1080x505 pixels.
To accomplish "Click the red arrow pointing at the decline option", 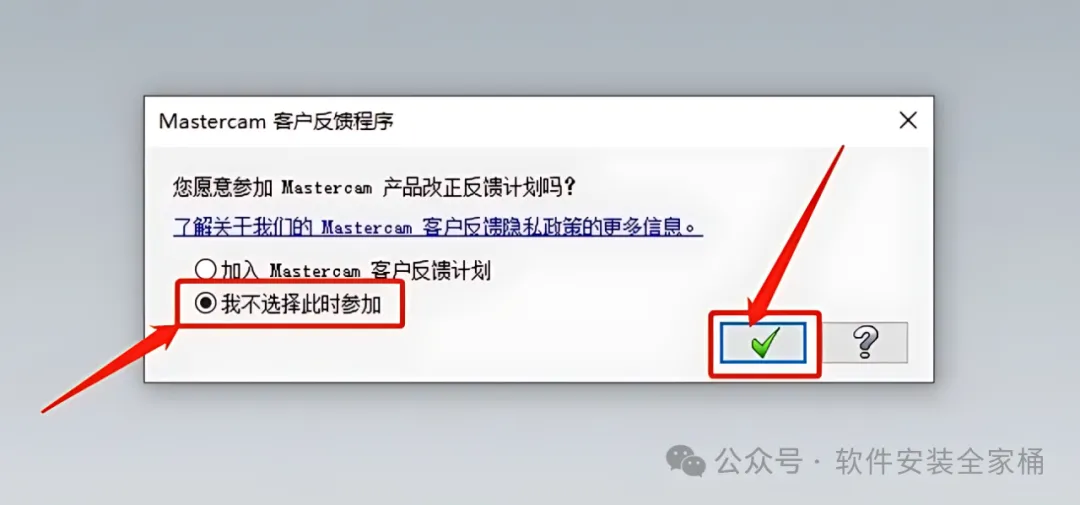I will [x=107, y=368].
